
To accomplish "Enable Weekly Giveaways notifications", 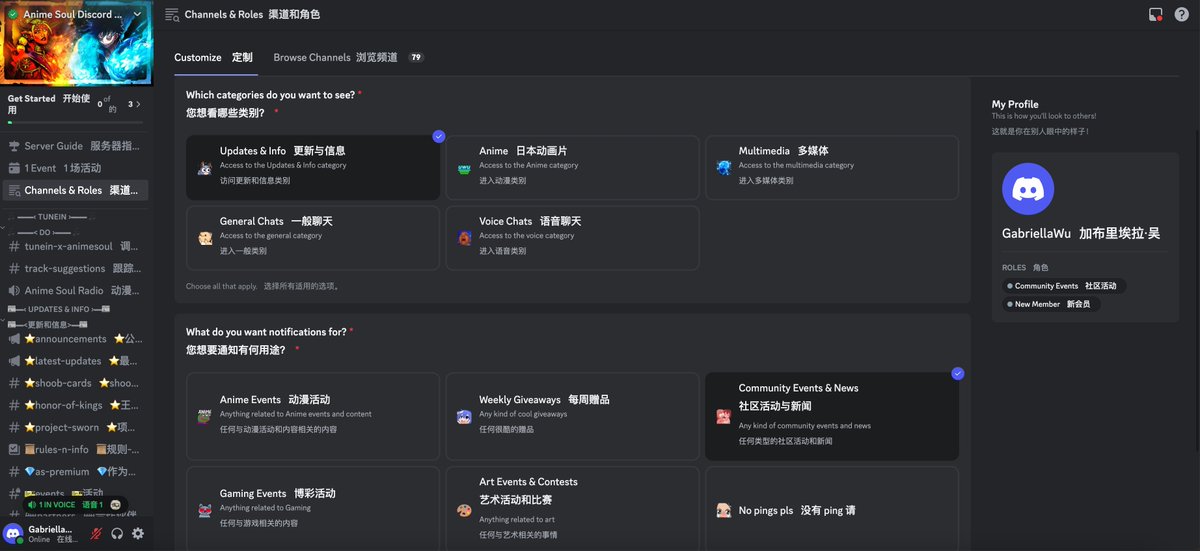I will 572,416.
